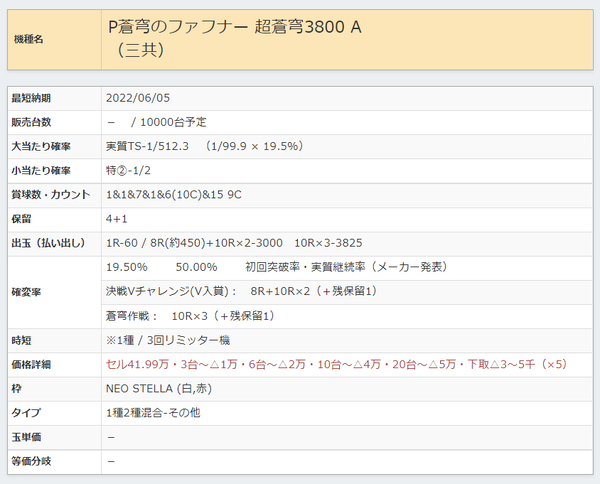Screen dimensions: 600x484
Task: Select the 保留 row label
Action: 21,219
